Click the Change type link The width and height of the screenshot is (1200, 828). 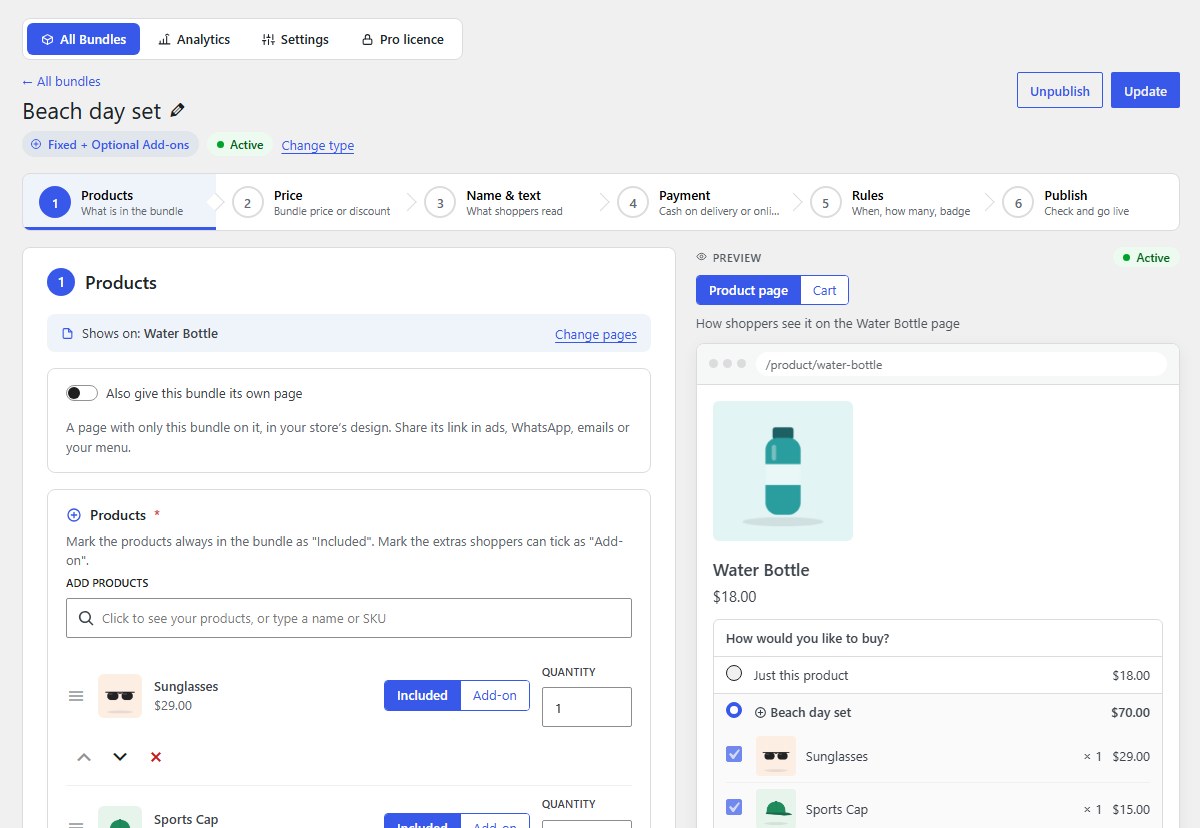click(318, 145)
